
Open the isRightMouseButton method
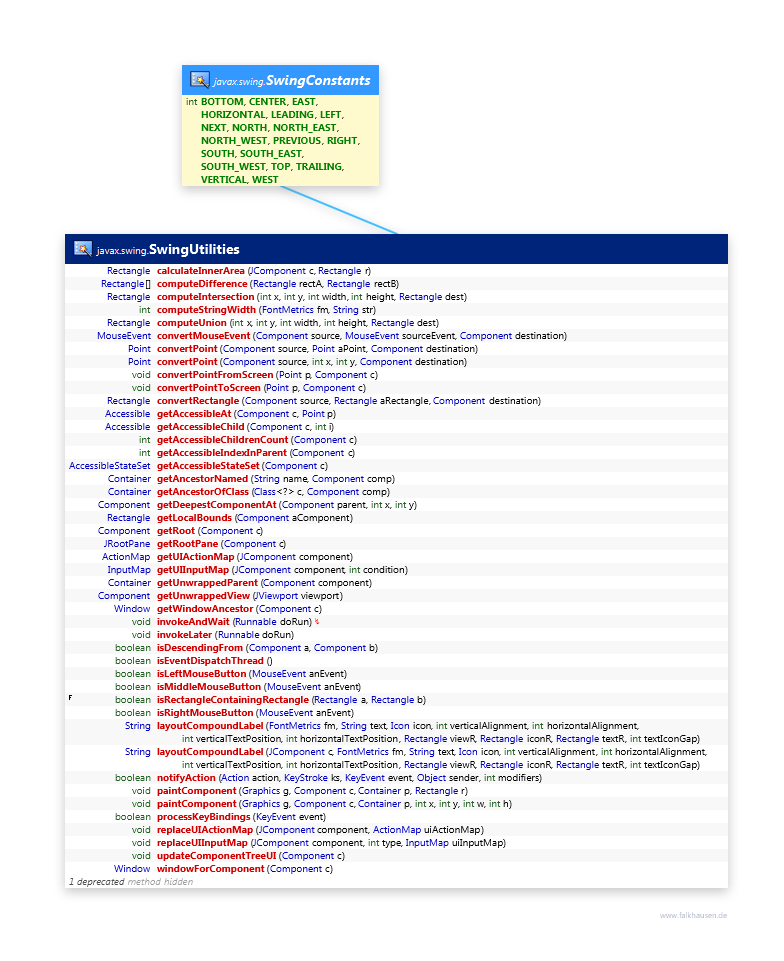pyautogui.click(x=205, y=713)
